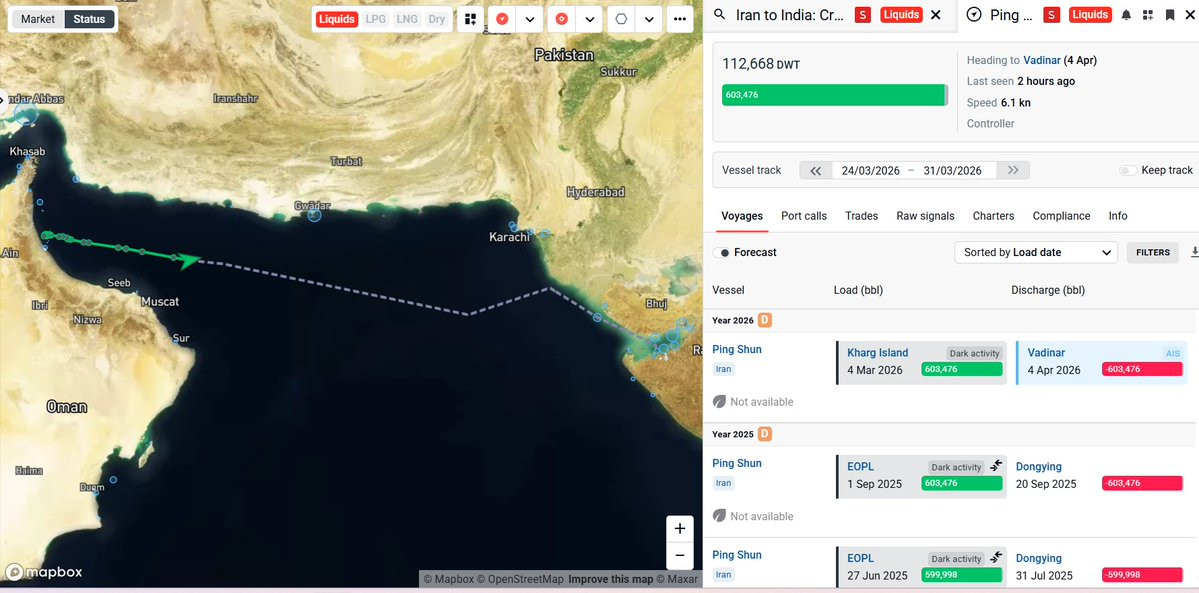Click the green 603,476 cargo capacity bar

(834, 95)
